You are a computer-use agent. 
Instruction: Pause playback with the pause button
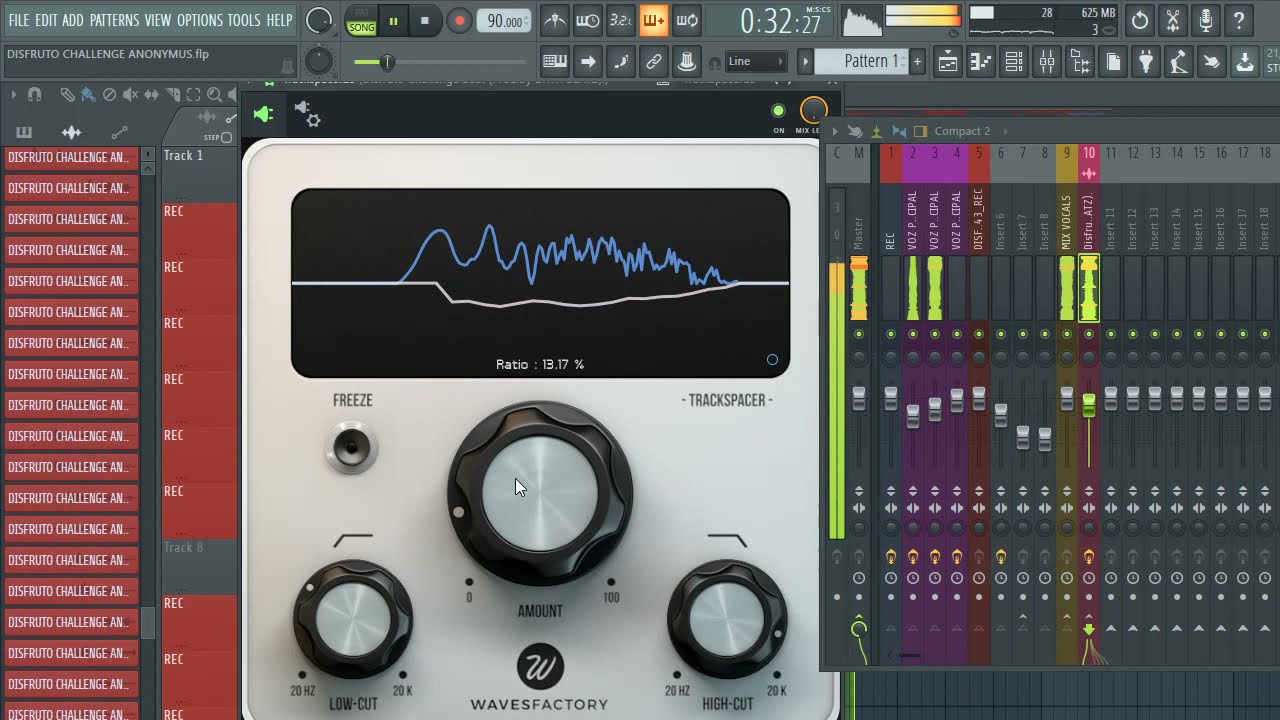click(393, 21)
